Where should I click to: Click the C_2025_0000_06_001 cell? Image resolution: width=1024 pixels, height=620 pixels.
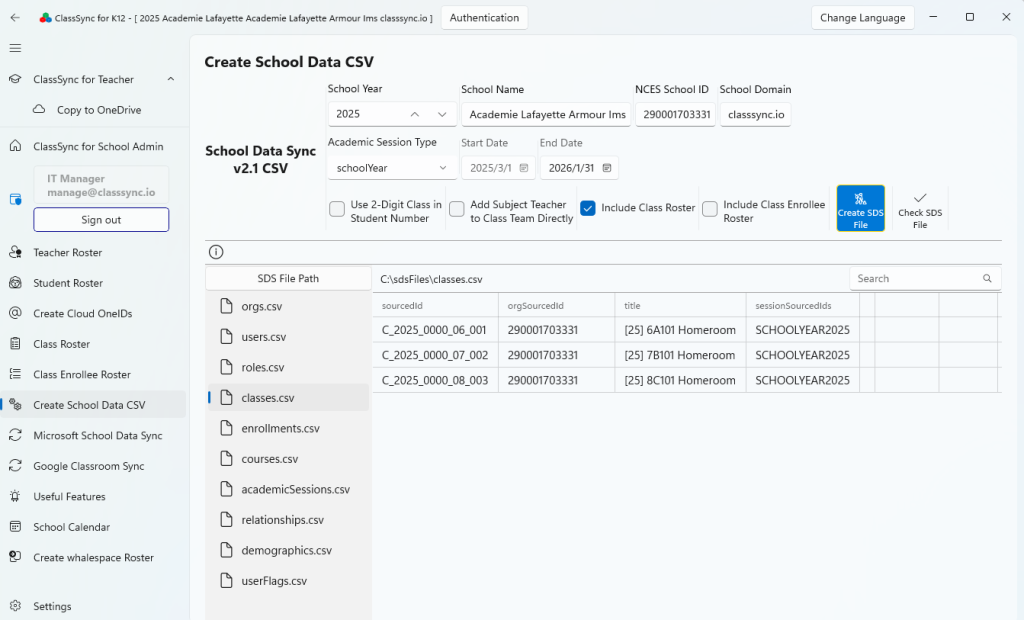(x=436, y=330)
